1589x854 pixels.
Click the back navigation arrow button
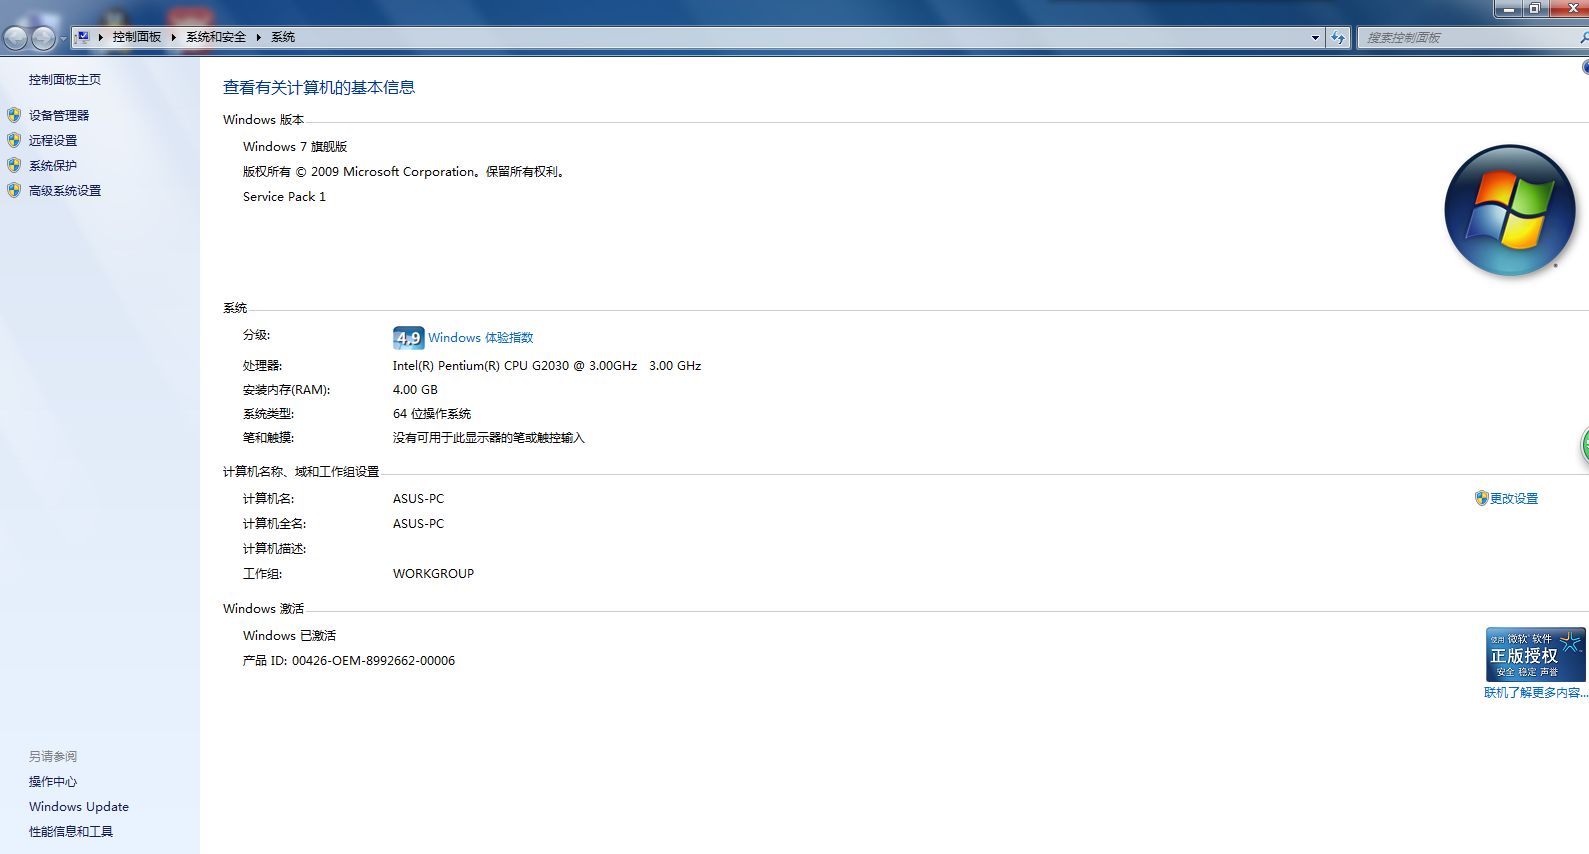(15, 38)
